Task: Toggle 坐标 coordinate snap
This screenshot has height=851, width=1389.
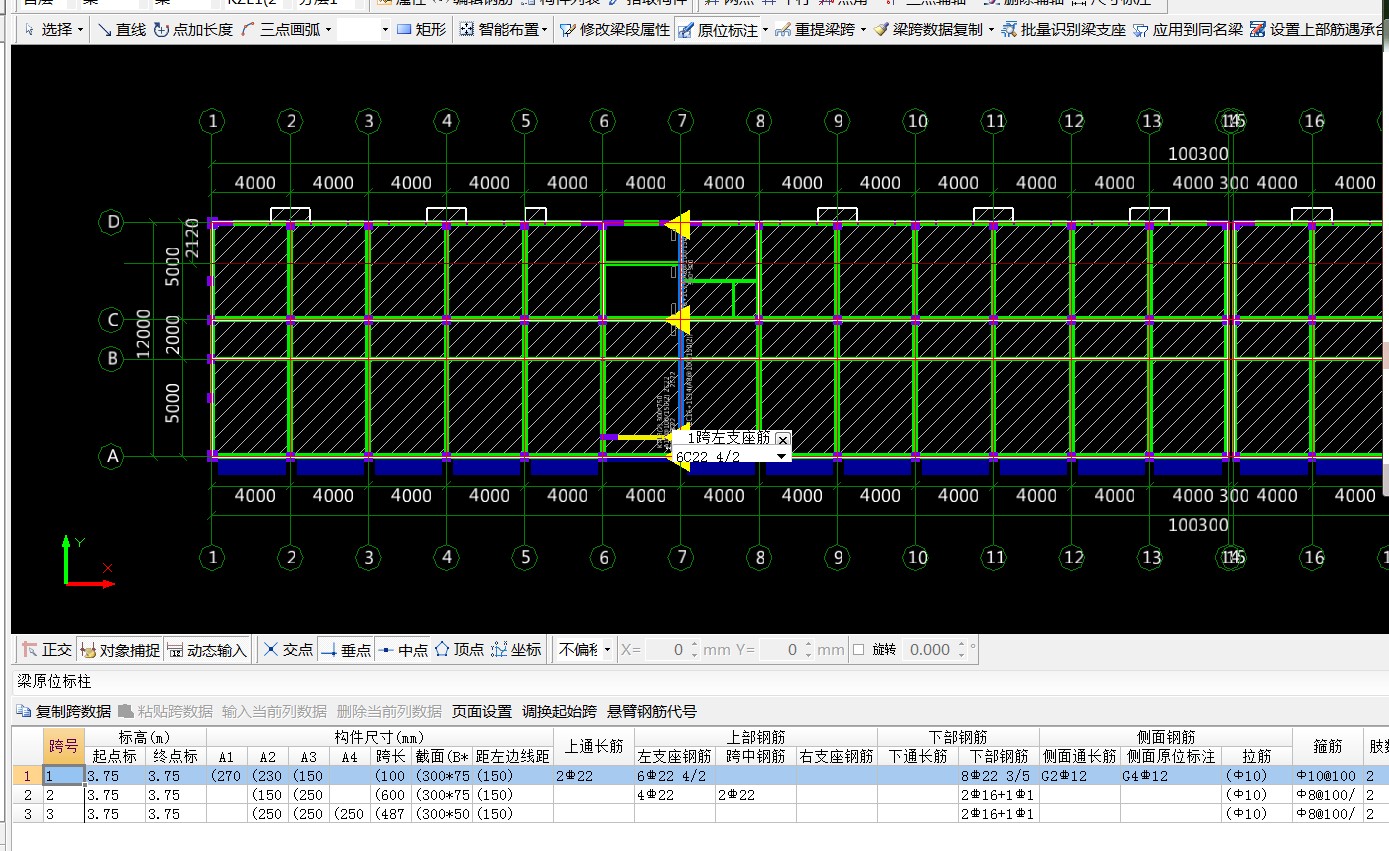Action: (x=517, y=650)
